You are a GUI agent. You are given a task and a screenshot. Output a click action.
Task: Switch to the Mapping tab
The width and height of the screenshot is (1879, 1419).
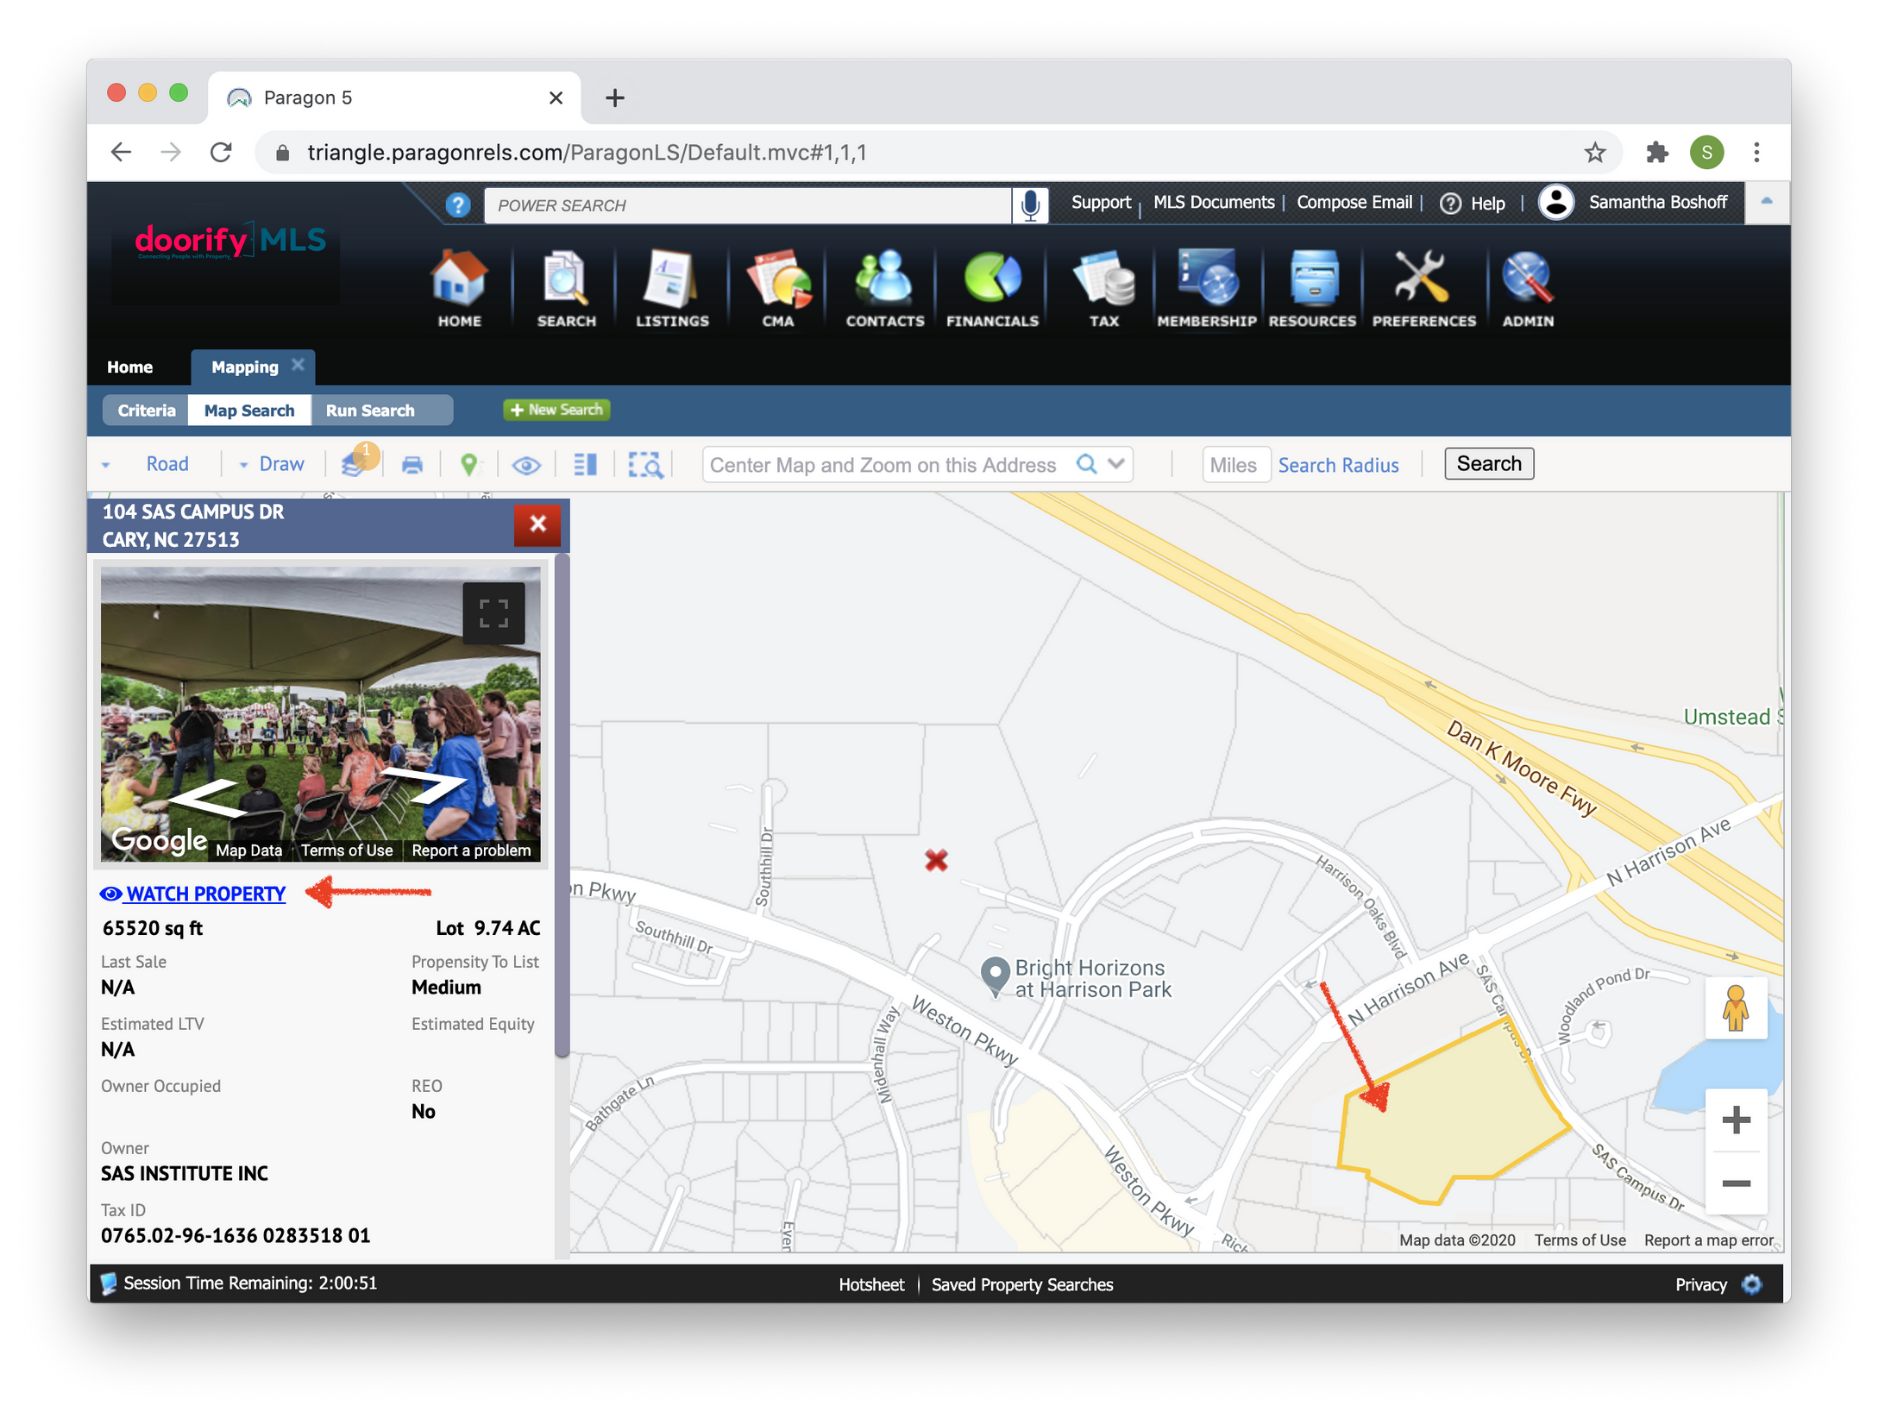(245, 367)
